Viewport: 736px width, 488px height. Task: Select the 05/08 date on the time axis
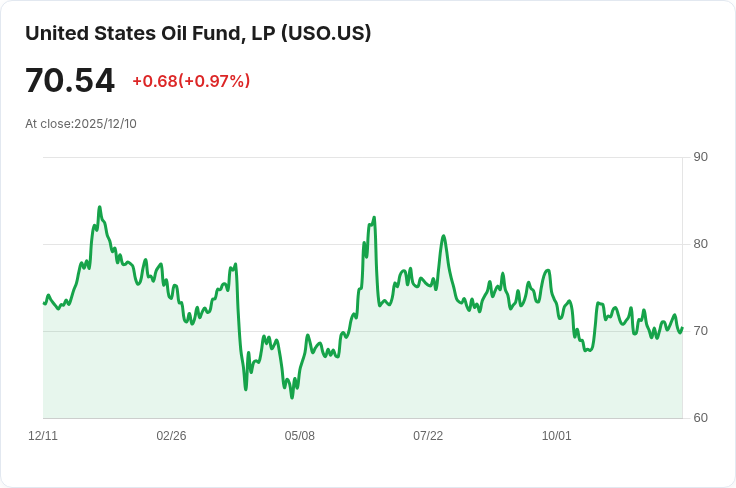coord(300,436)
